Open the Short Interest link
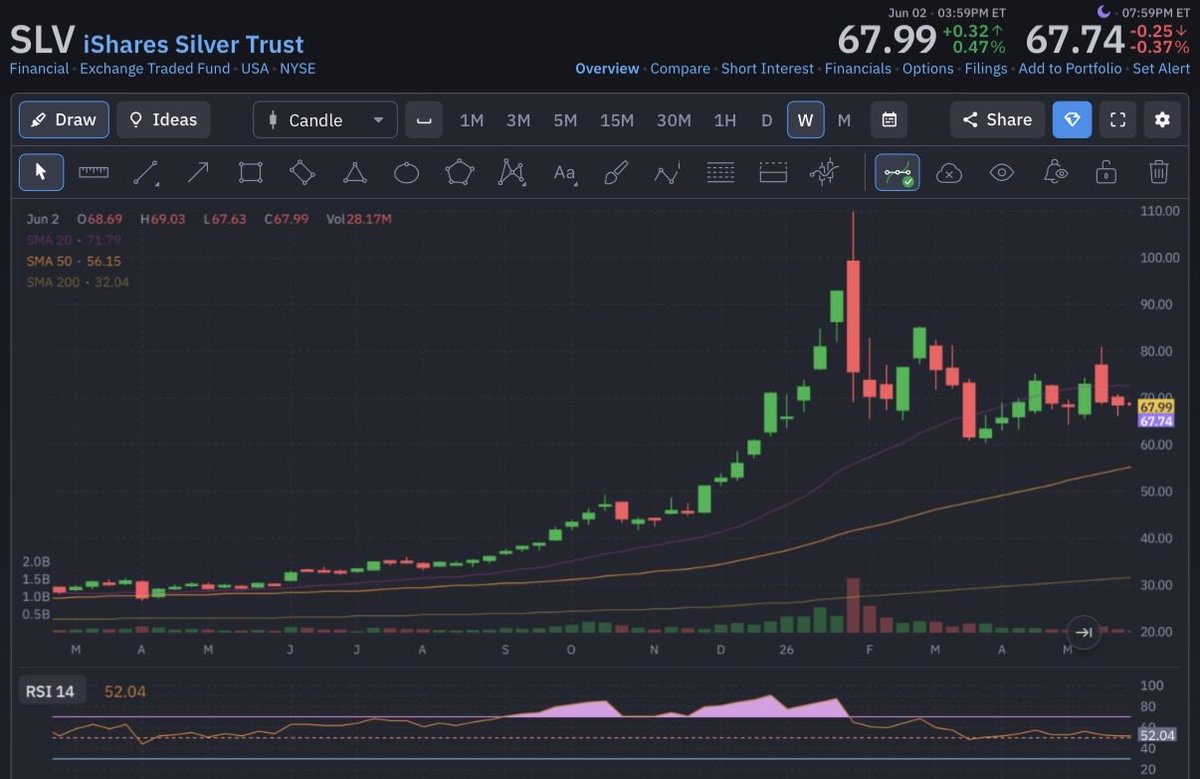1200x779 pixels. 767,69
